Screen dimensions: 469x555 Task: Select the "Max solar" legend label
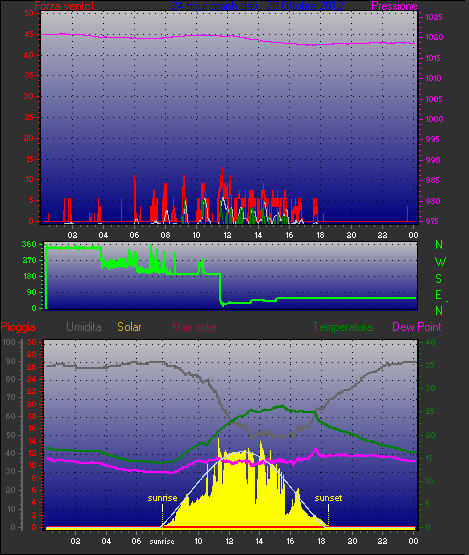coord(195,327)
